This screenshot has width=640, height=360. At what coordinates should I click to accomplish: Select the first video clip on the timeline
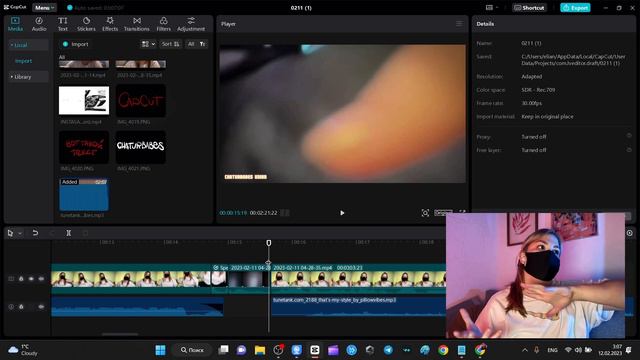pyautogui.click(x=131, y=279)
